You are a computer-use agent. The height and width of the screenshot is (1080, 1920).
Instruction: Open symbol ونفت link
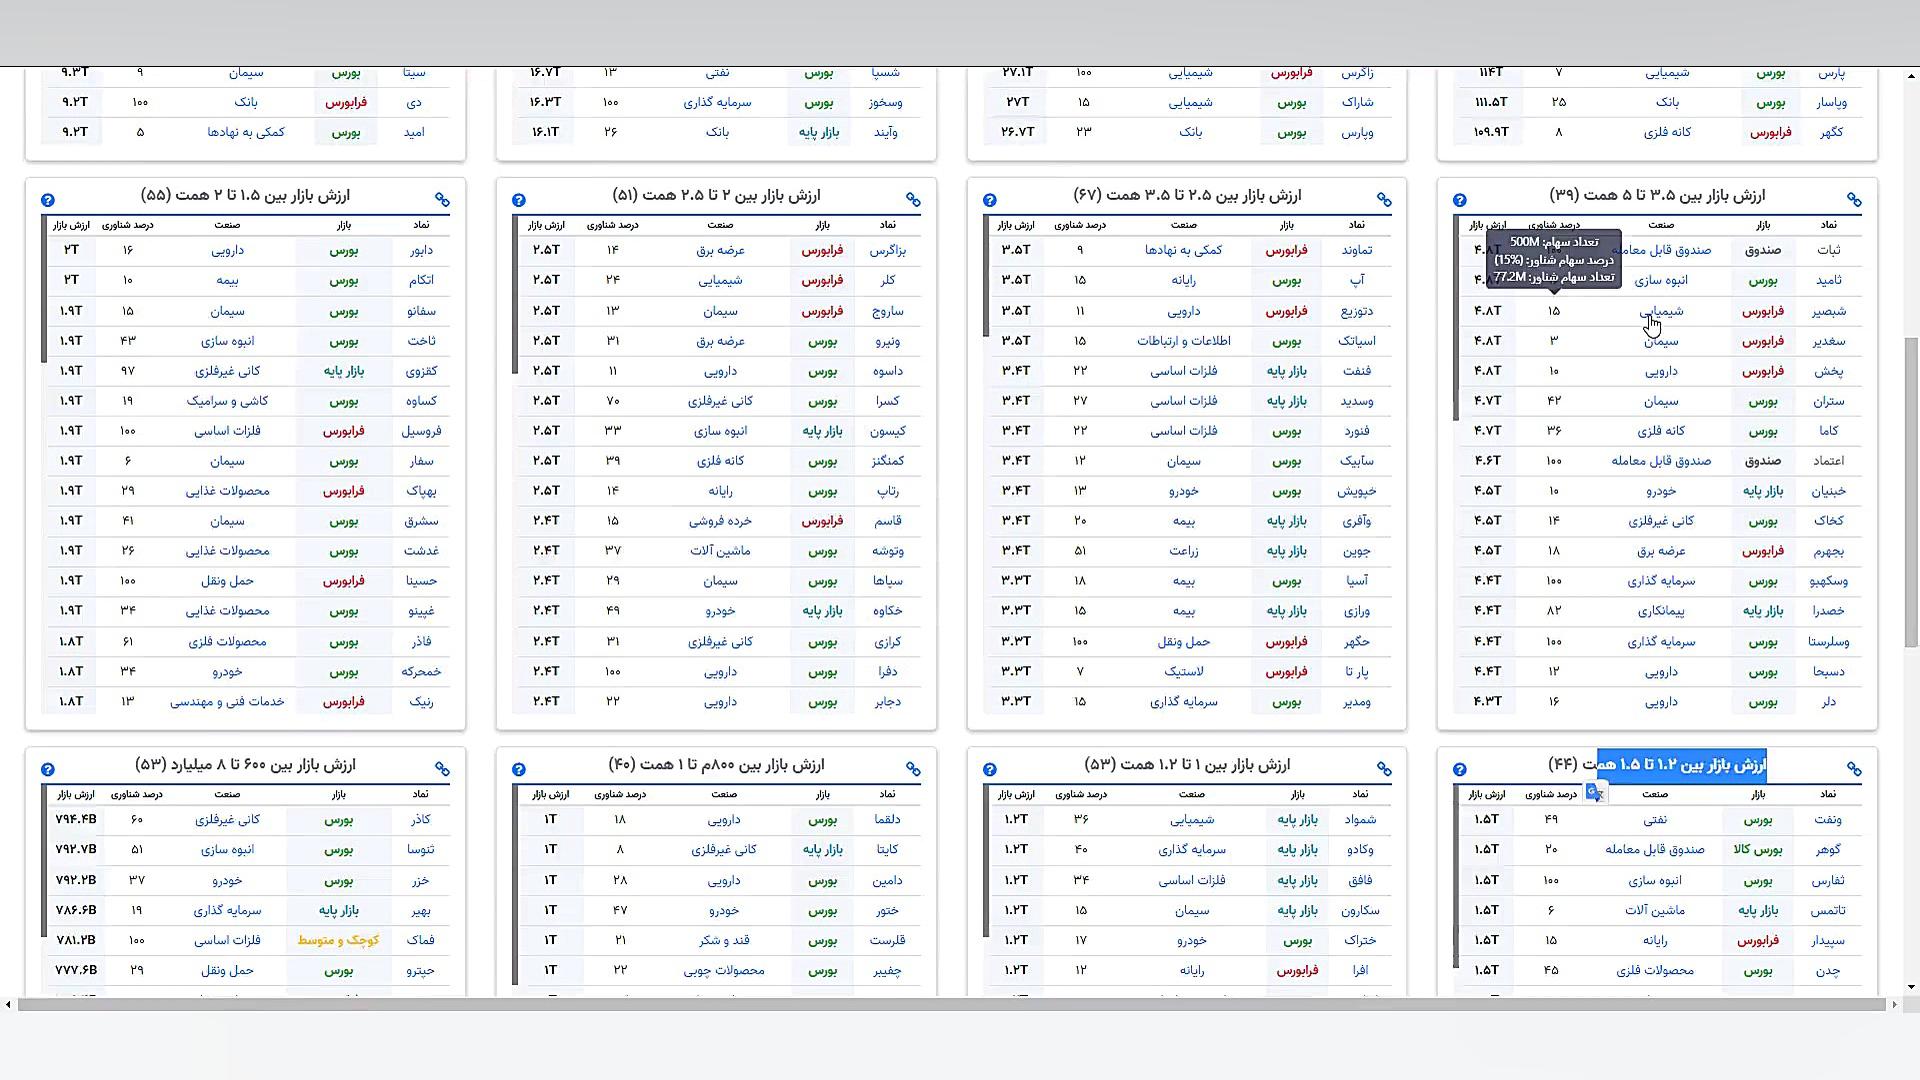tap(1828, 820)
